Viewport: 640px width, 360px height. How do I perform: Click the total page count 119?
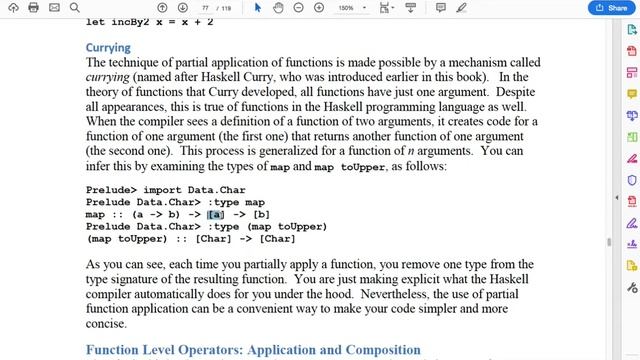click(x=226, y=8)
